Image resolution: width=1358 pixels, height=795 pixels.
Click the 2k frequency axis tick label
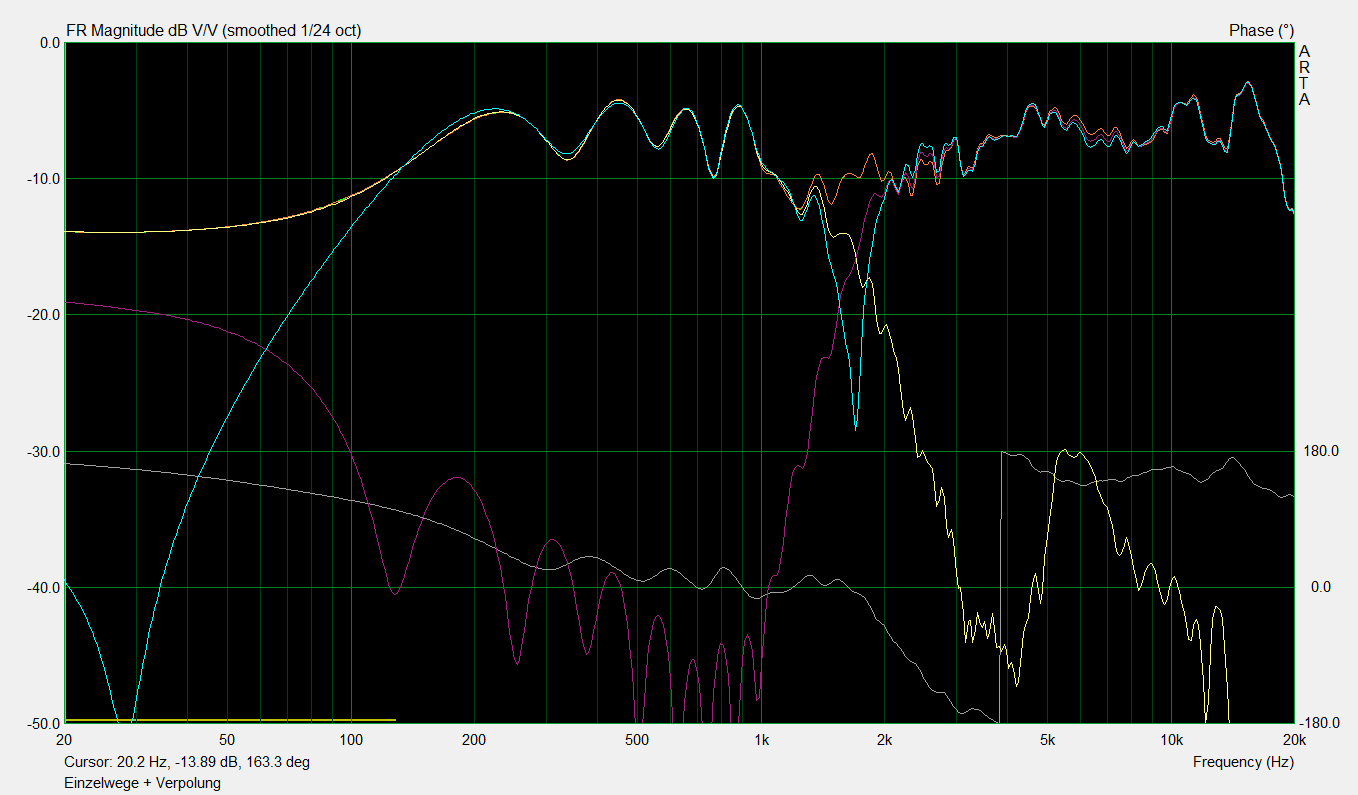884,741
